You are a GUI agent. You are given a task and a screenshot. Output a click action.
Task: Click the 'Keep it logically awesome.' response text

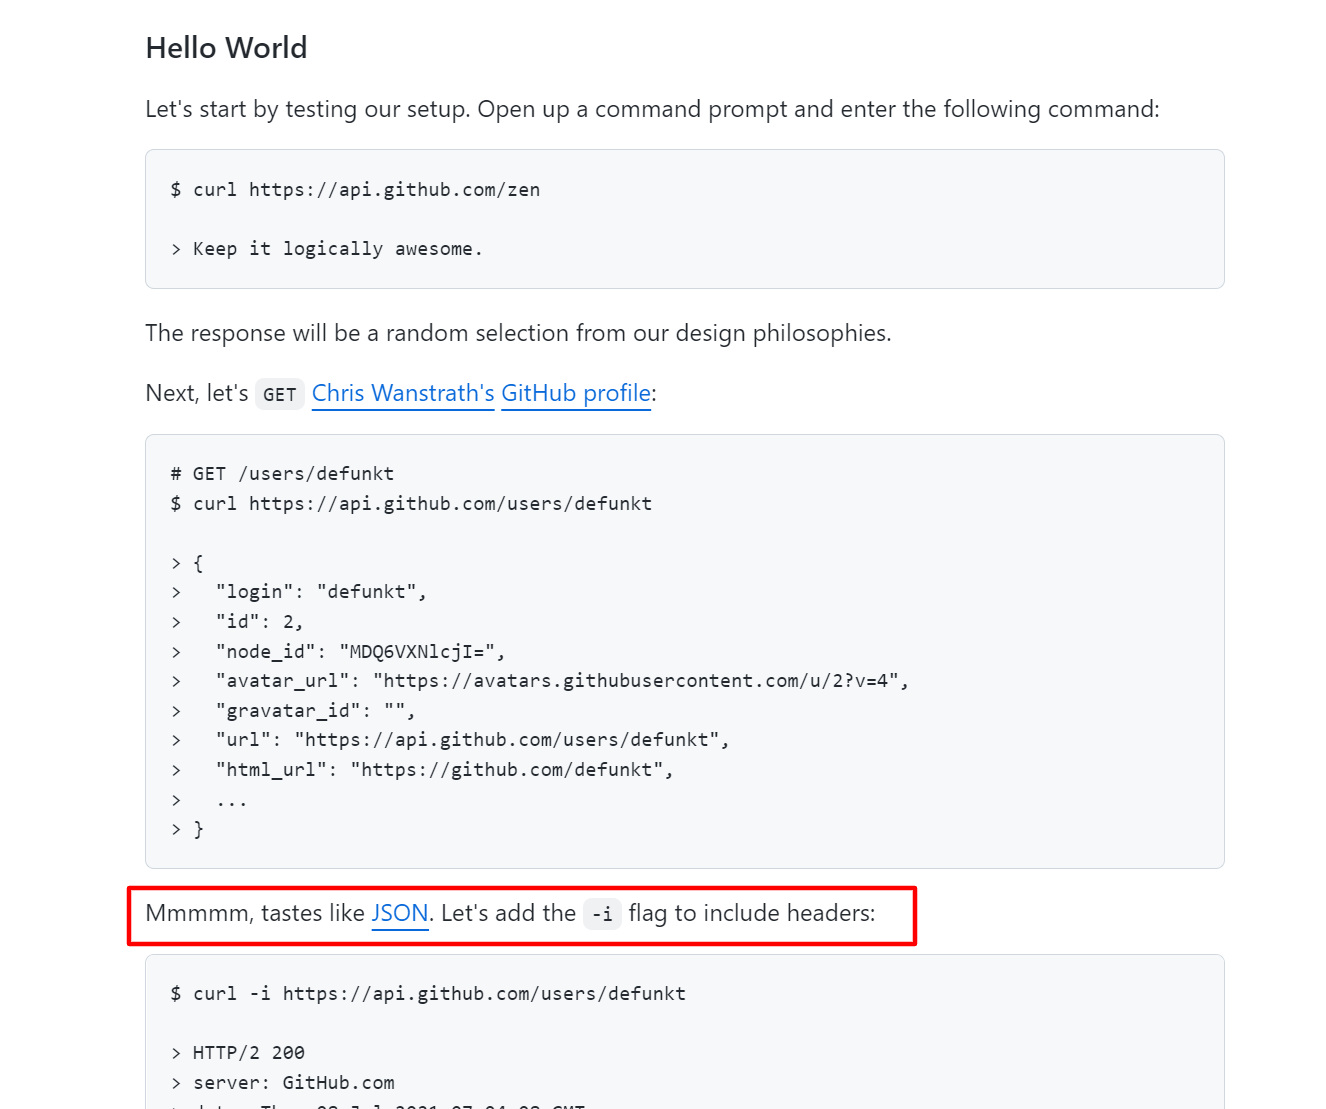[338, 248]
